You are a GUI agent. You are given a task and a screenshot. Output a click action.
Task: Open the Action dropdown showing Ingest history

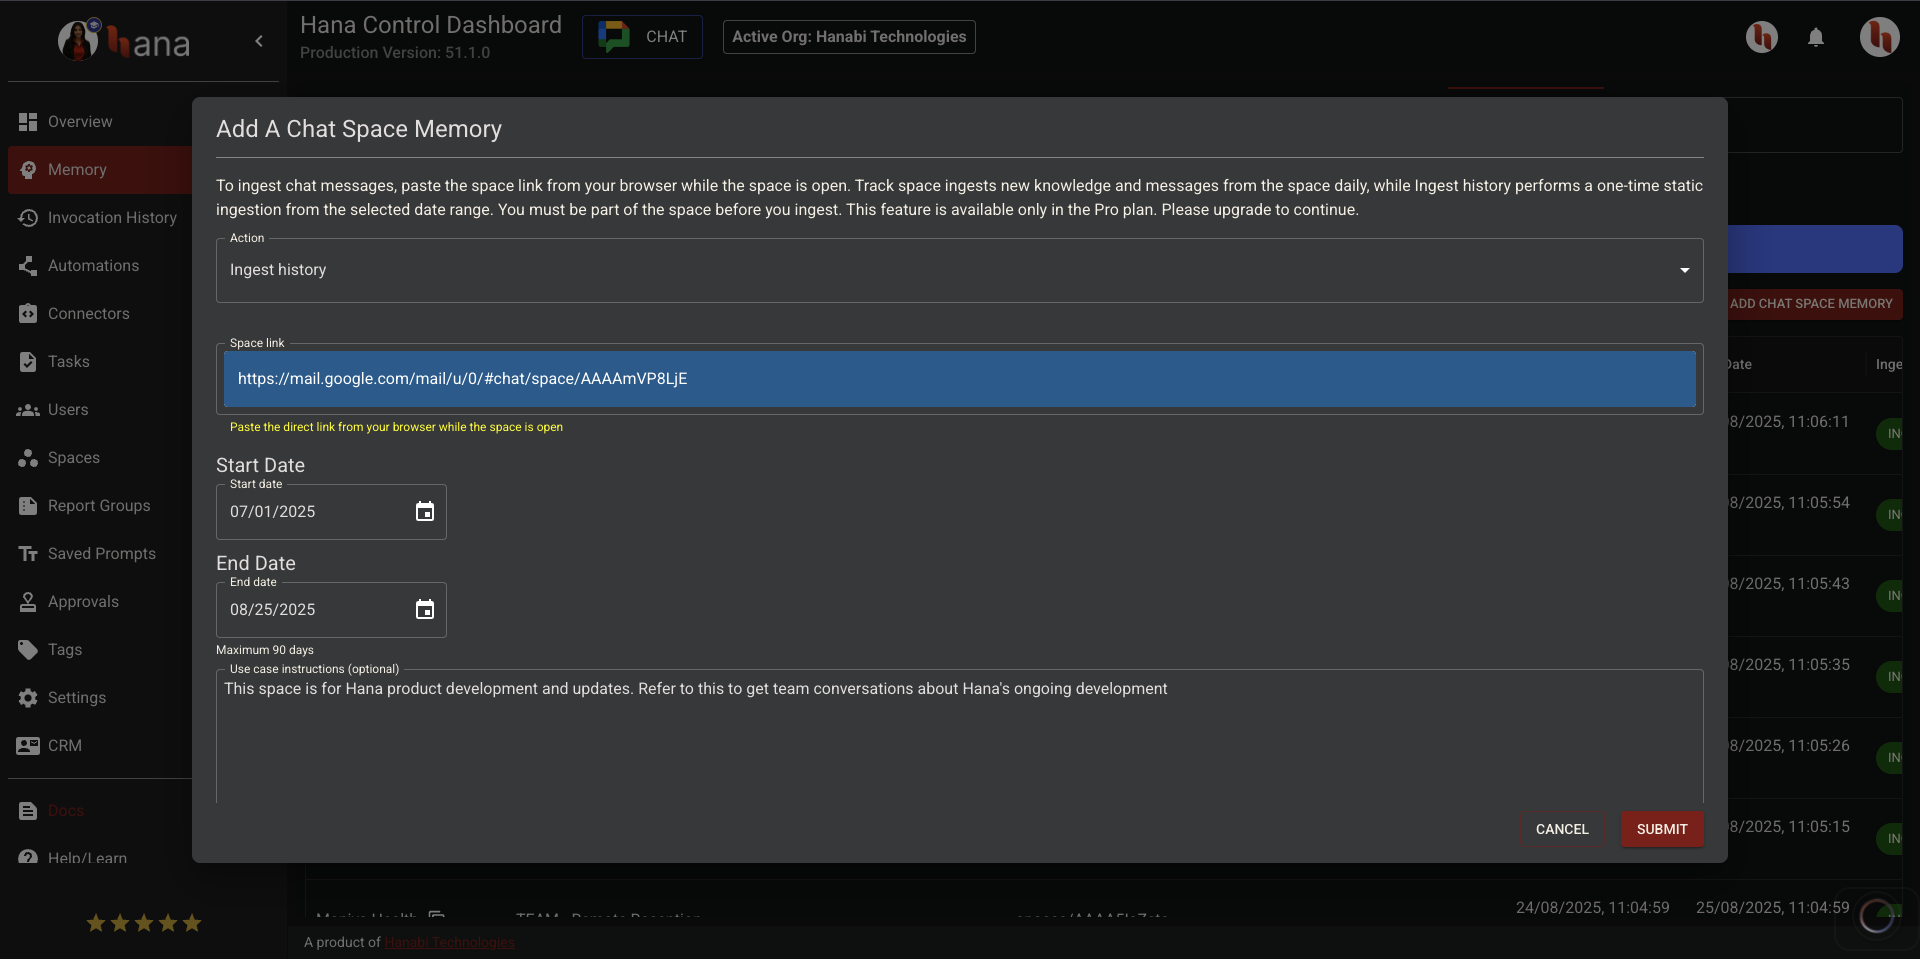(x=960, y=270)
